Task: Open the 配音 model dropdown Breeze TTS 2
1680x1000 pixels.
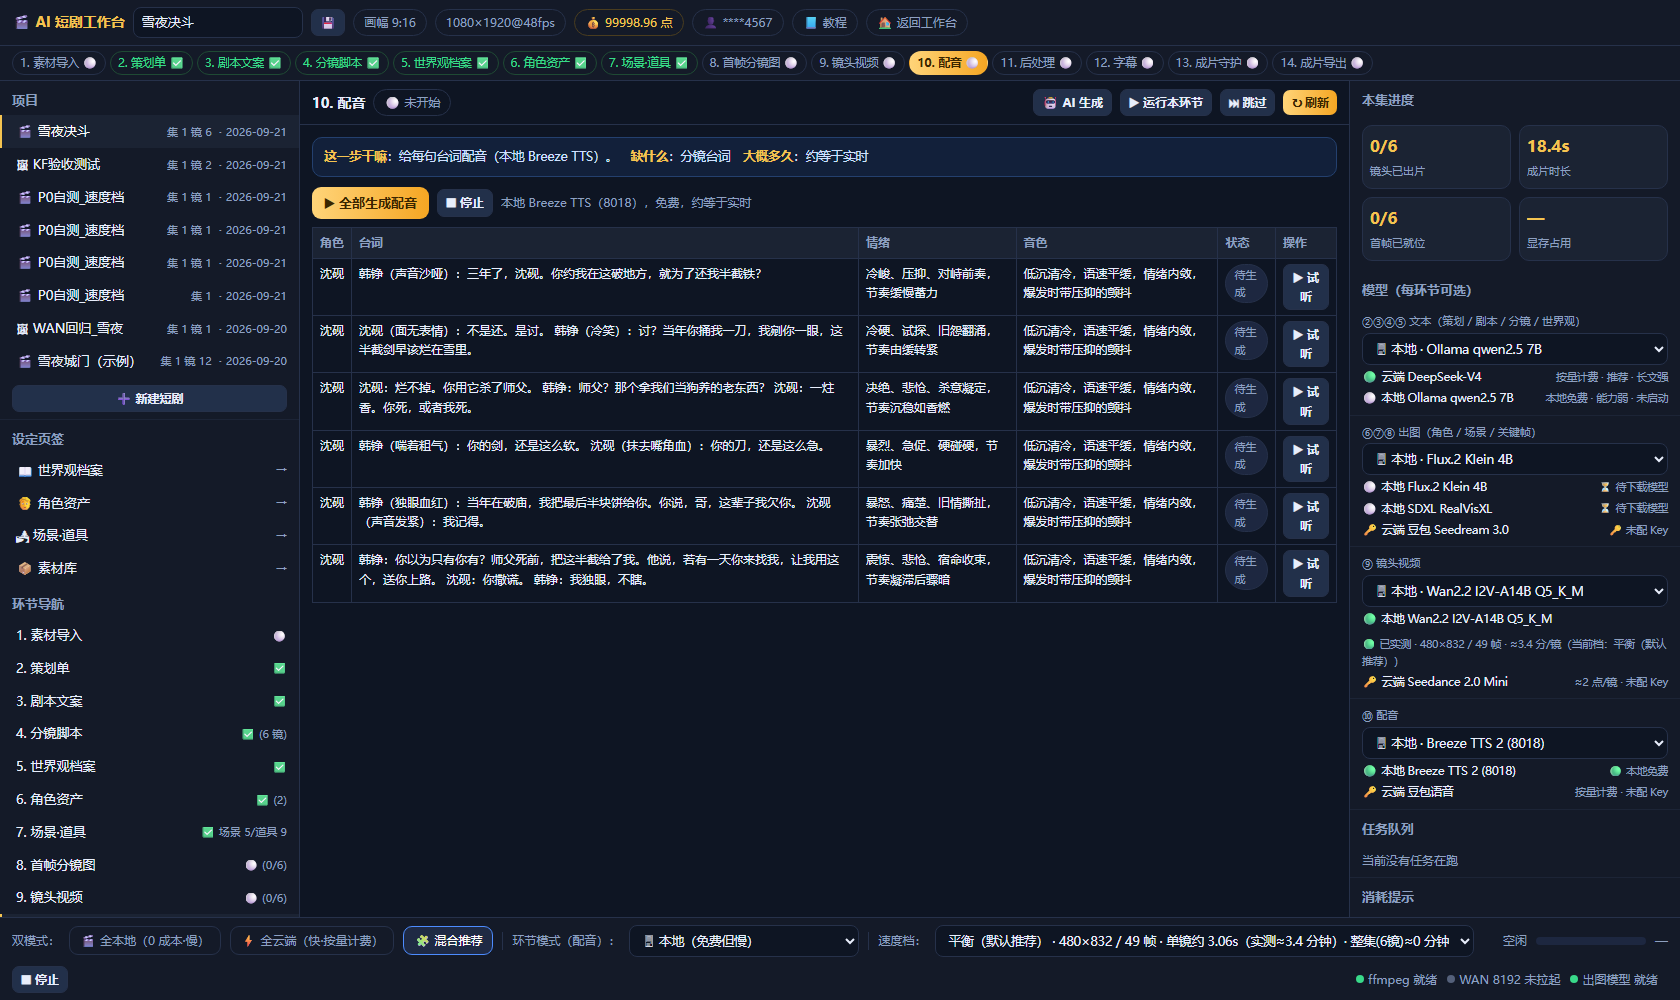Action: pyautogui.click(x=1514, y=743)
